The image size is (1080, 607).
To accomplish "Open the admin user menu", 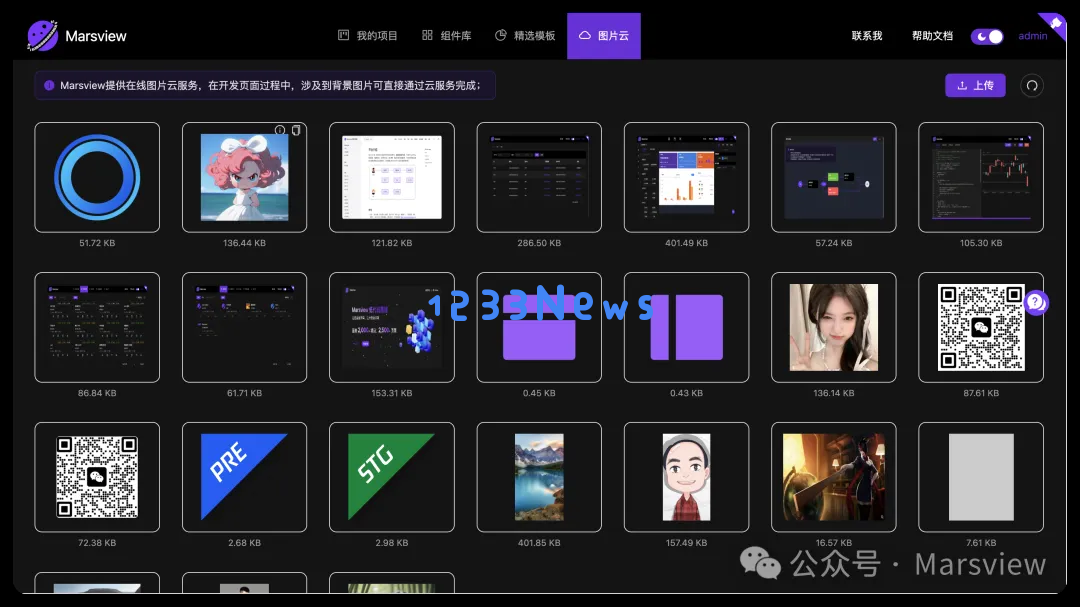I will [1032, 36].
